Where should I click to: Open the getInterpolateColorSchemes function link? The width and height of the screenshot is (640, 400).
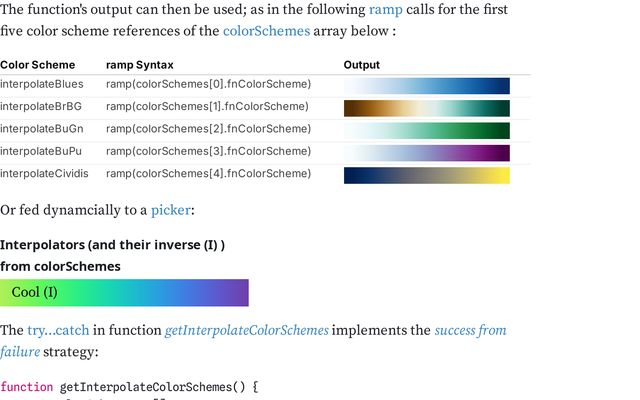coord(247,330)
